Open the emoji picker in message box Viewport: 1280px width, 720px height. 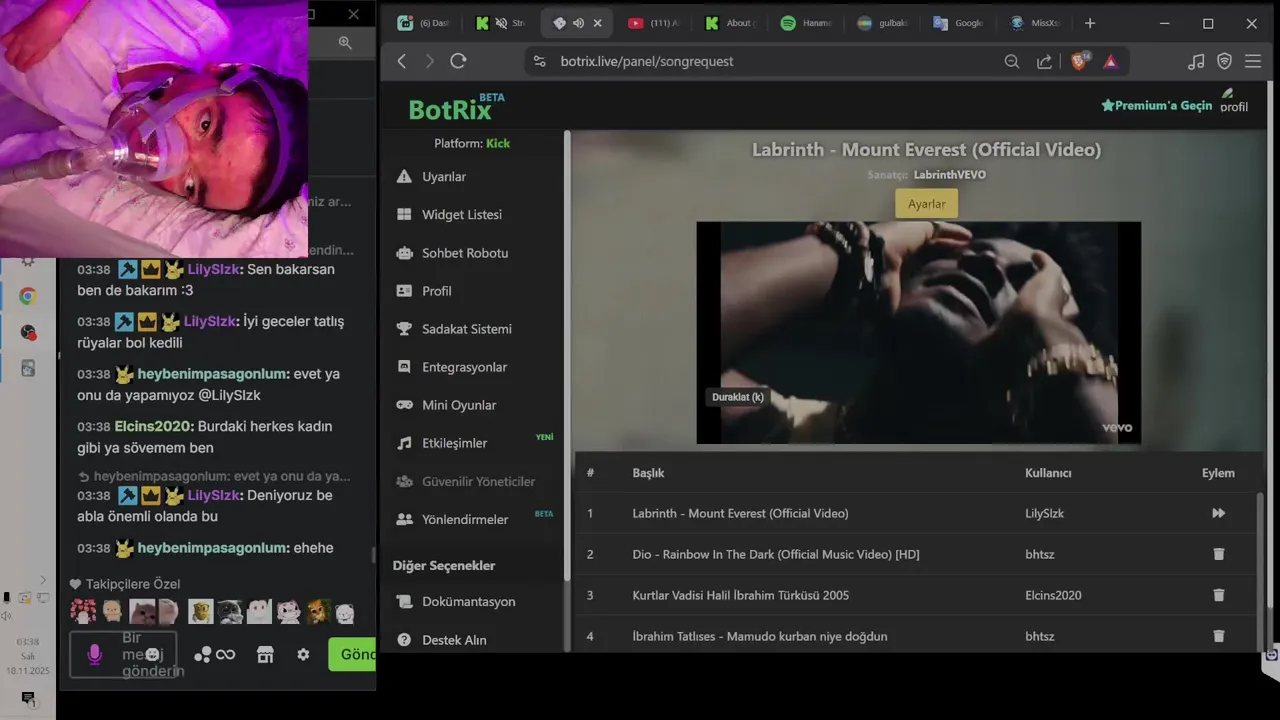152,654
